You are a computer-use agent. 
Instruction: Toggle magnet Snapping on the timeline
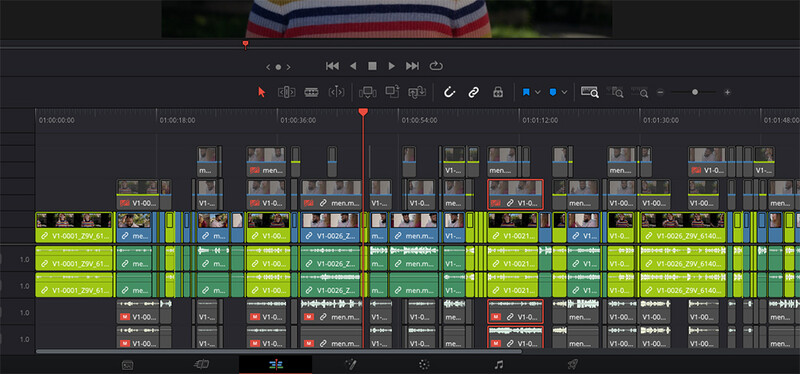(x=449, y=92)
